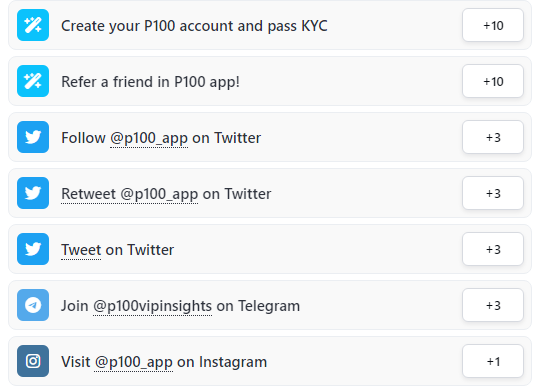Open the Create your P100 account and pass KYC entry
The image size is (540, 392).
click(270, 25)
